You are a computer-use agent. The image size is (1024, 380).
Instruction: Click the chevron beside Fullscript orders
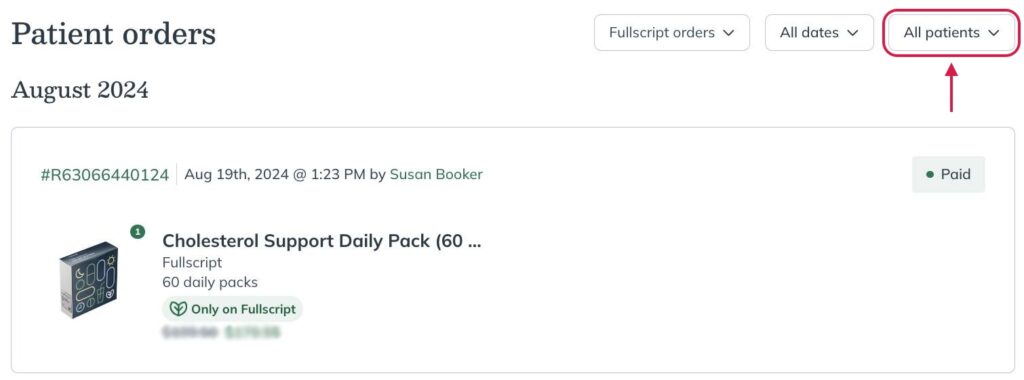tap(729, 33)
